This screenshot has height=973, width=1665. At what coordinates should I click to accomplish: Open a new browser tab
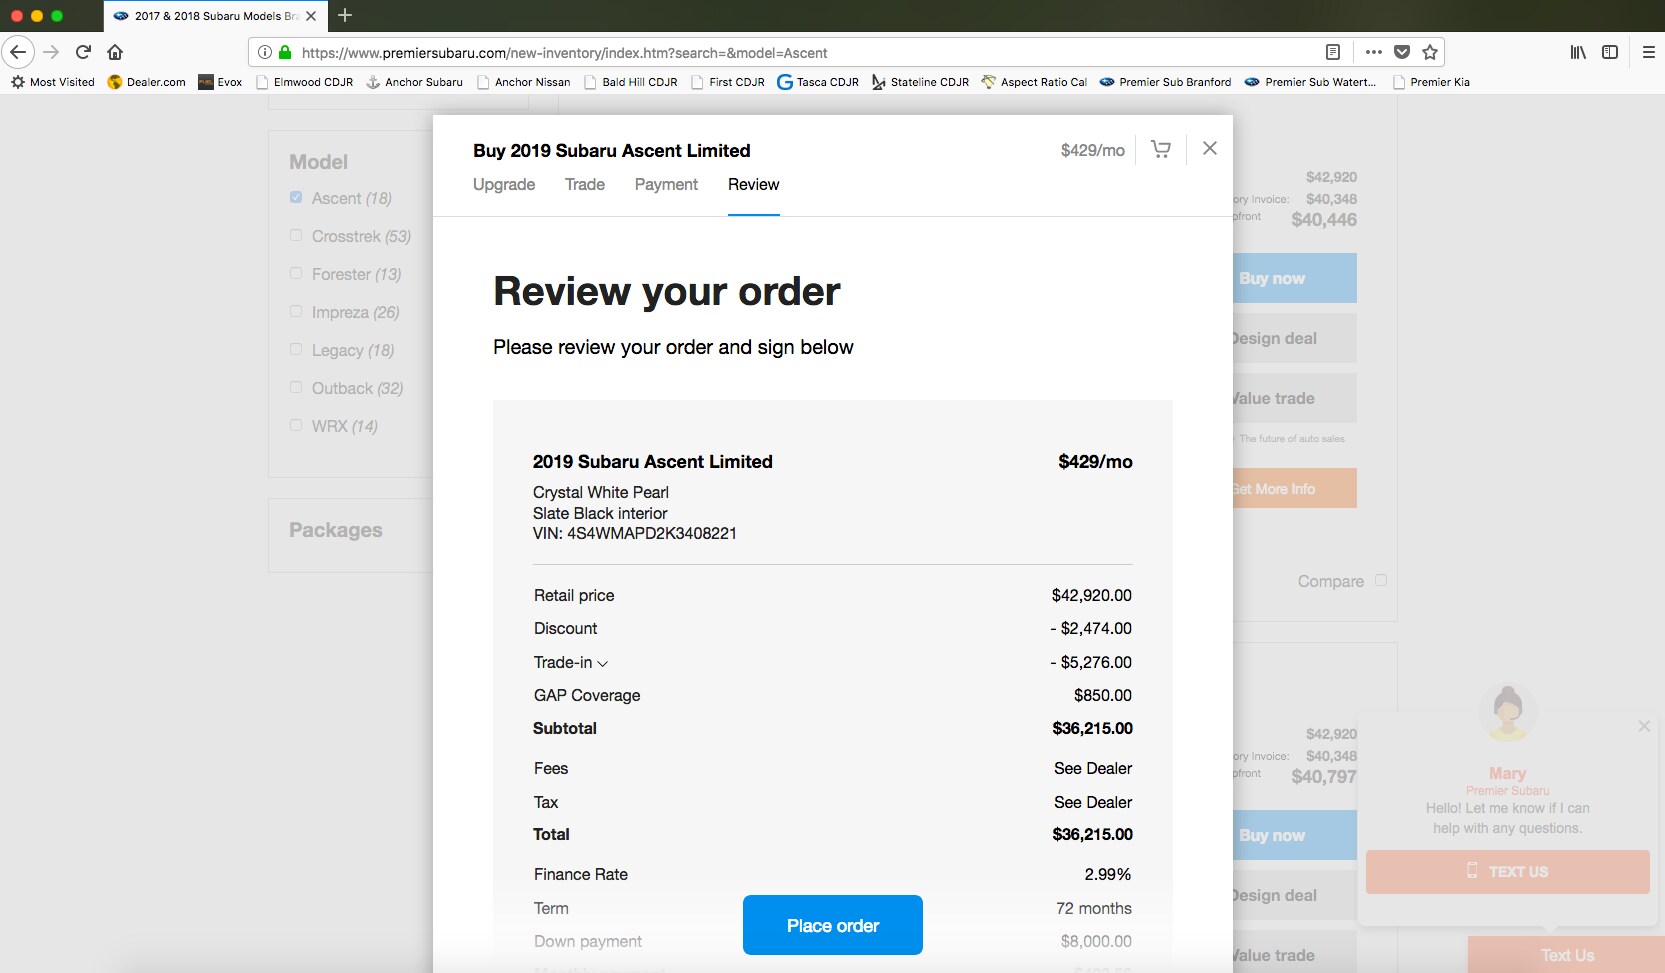coord(345,15)
